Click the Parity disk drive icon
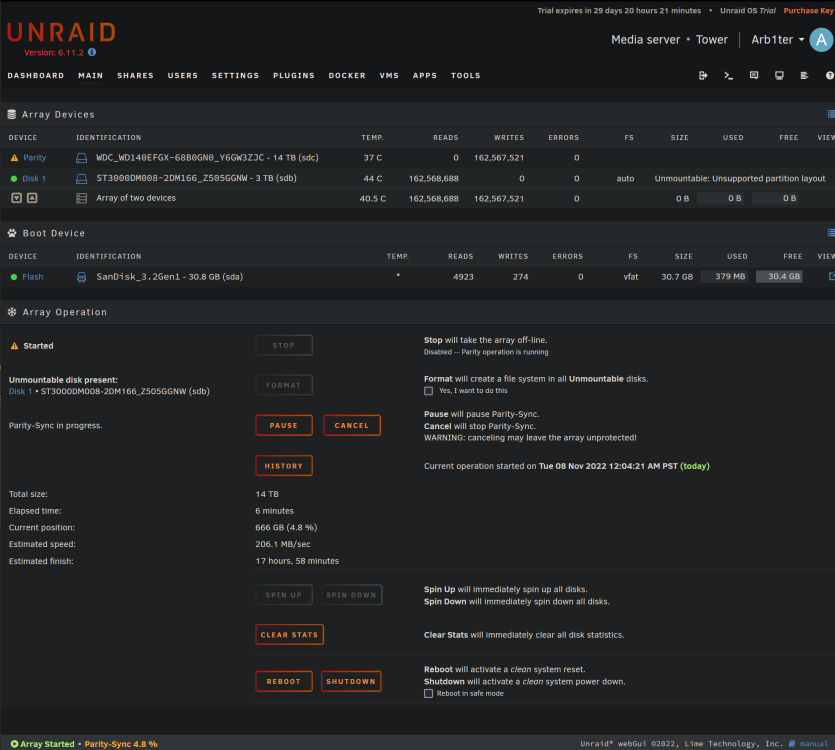The width and height of the screenshot is (835, 750). click(81, 158)
